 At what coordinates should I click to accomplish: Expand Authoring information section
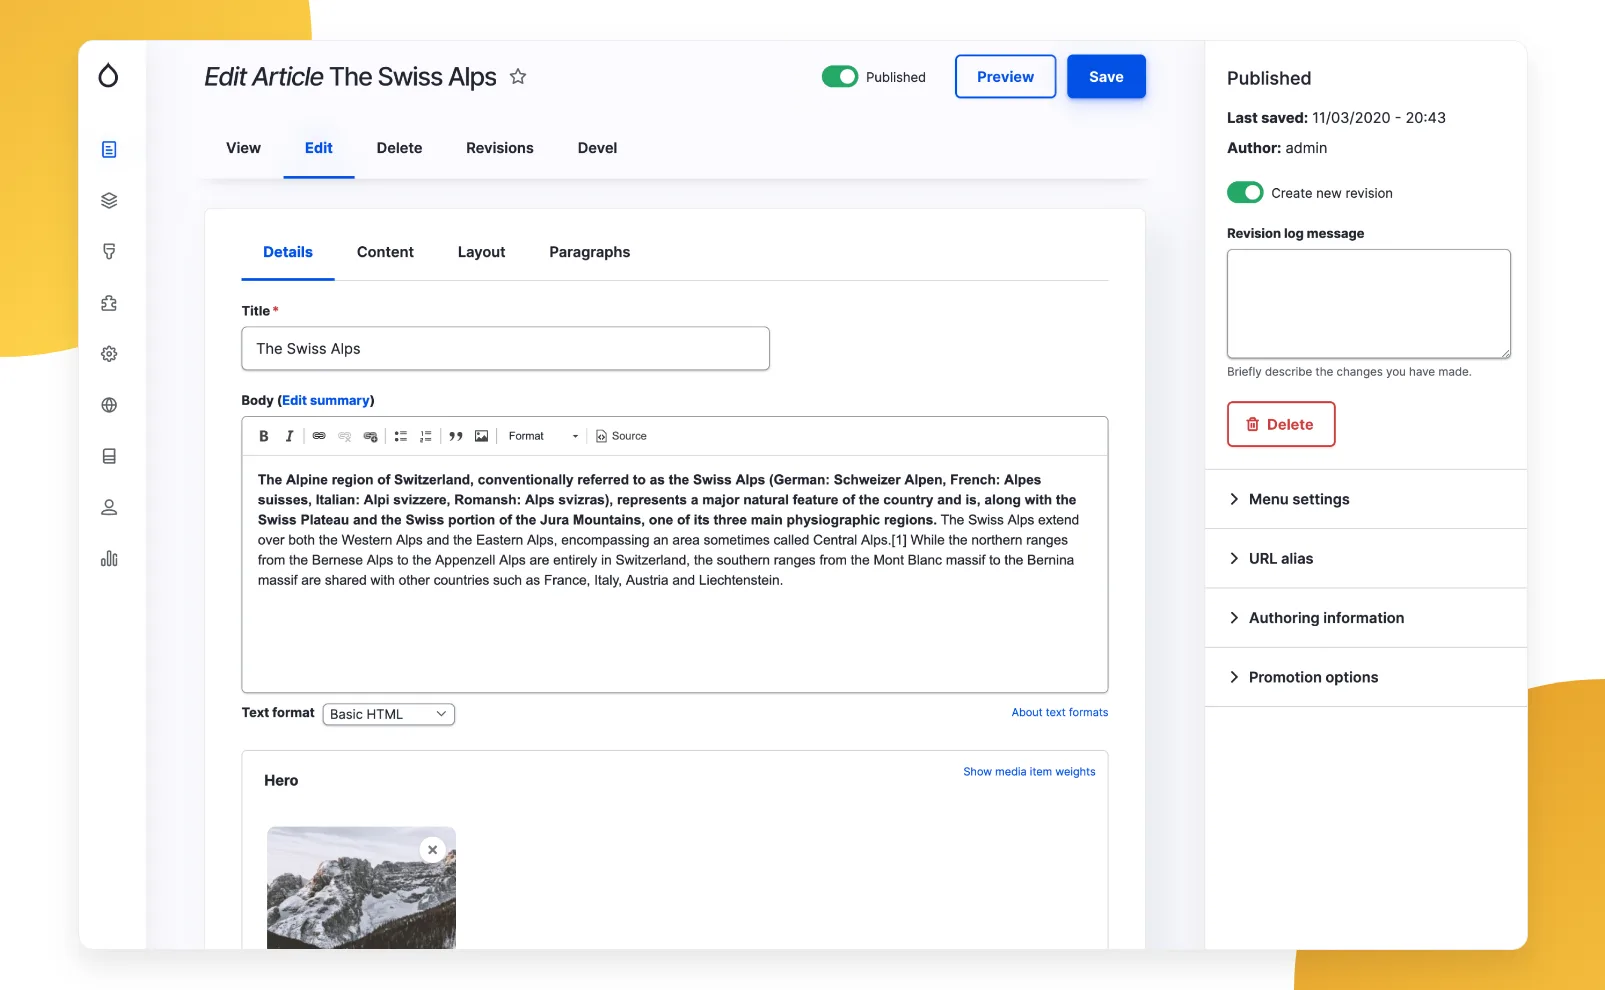coord(1366,618)
